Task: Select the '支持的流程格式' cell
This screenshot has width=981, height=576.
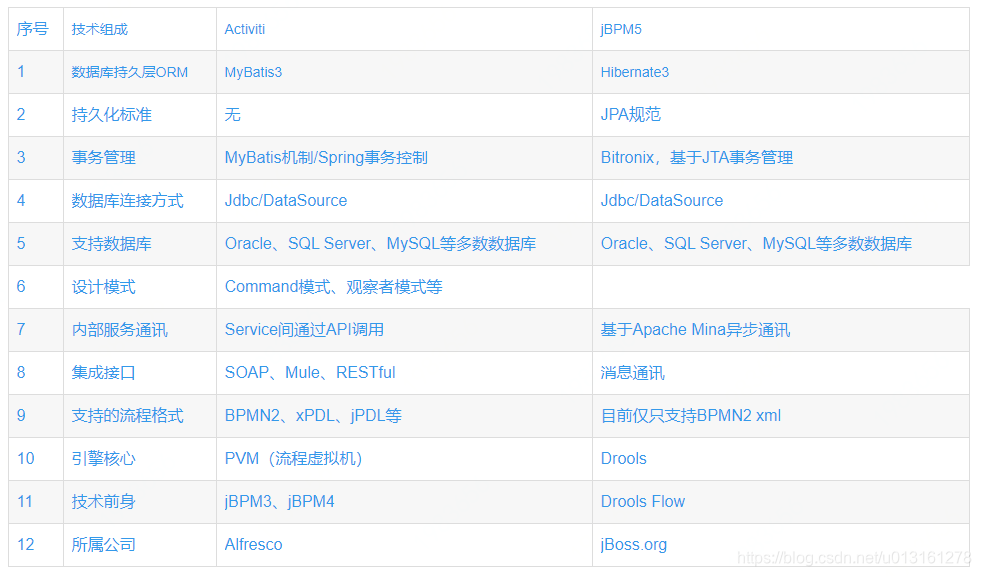Action: pos(140,416)
